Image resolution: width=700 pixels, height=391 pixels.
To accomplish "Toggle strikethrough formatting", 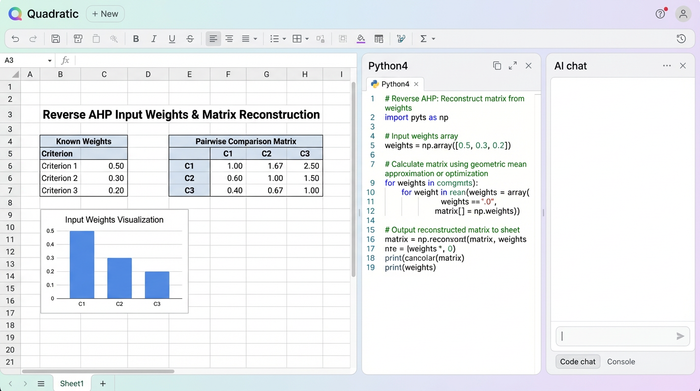I will point(190,39).
